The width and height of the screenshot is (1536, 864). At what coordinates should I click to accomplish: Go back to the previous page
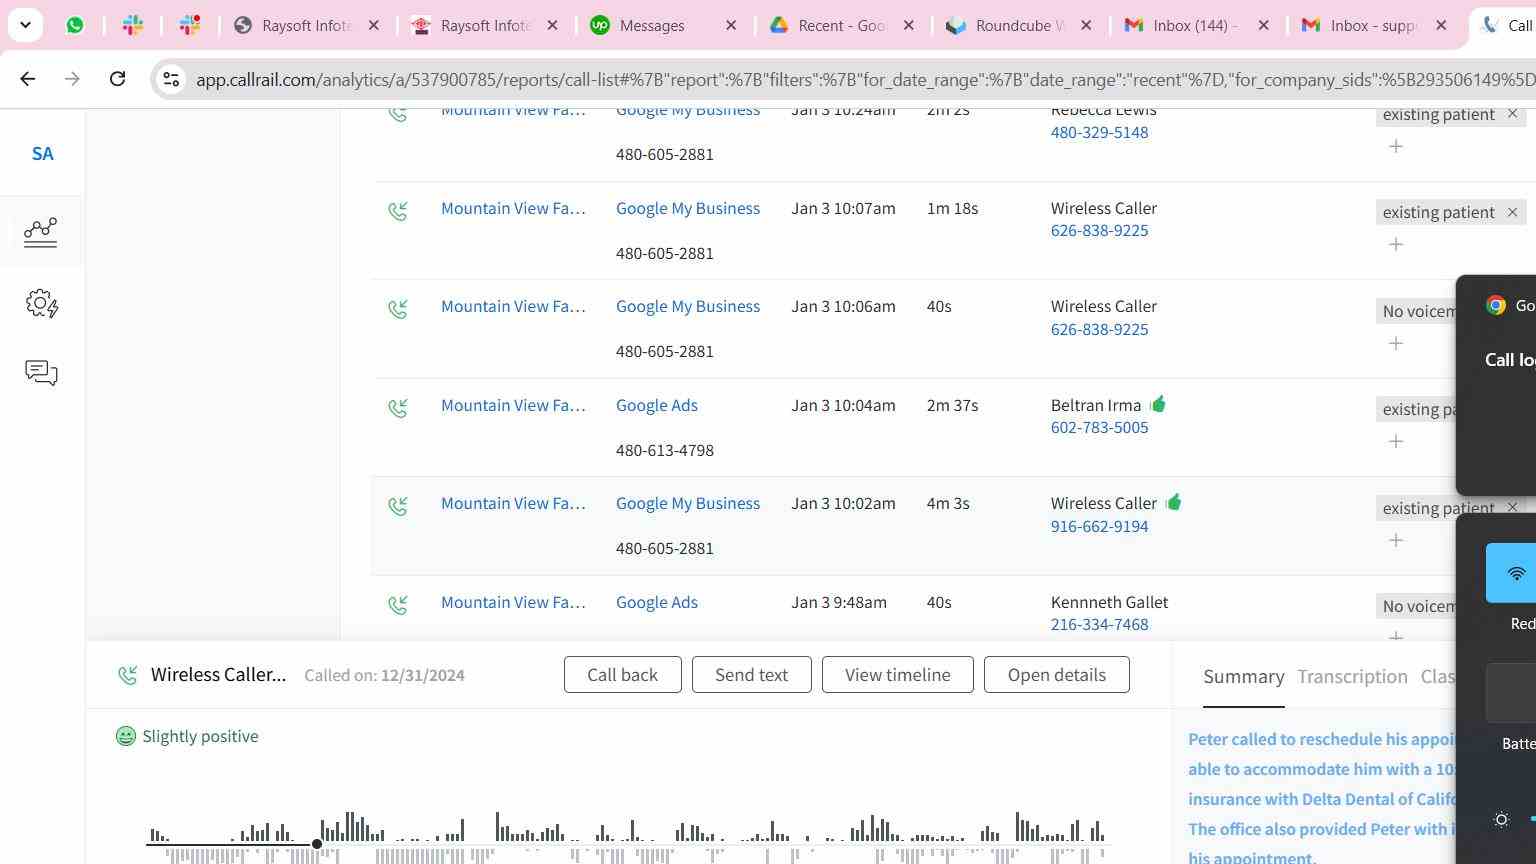coord(27,79)
